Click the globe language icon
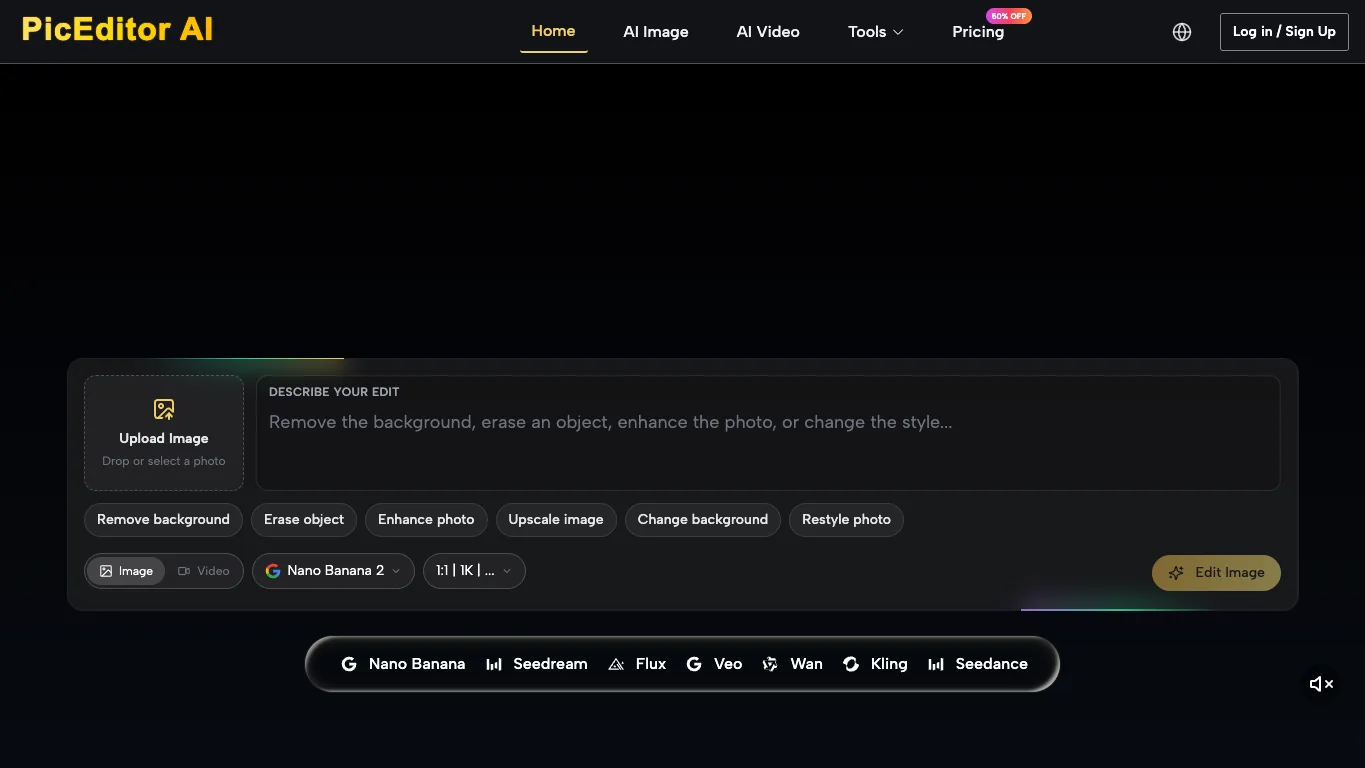This screenshot has width=1365, height=768. tap(1182, 32)
